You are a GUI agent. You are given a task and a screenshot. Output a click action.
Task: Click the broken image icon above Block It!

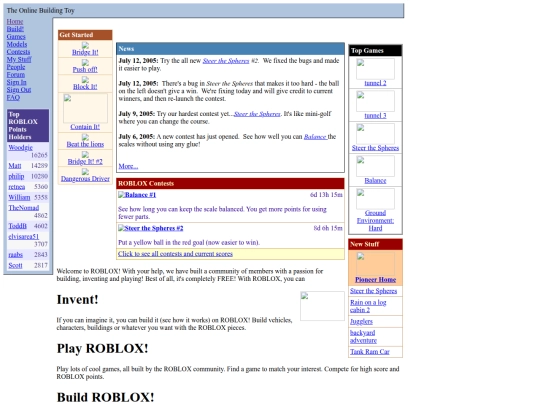click(x=85, y=80)
